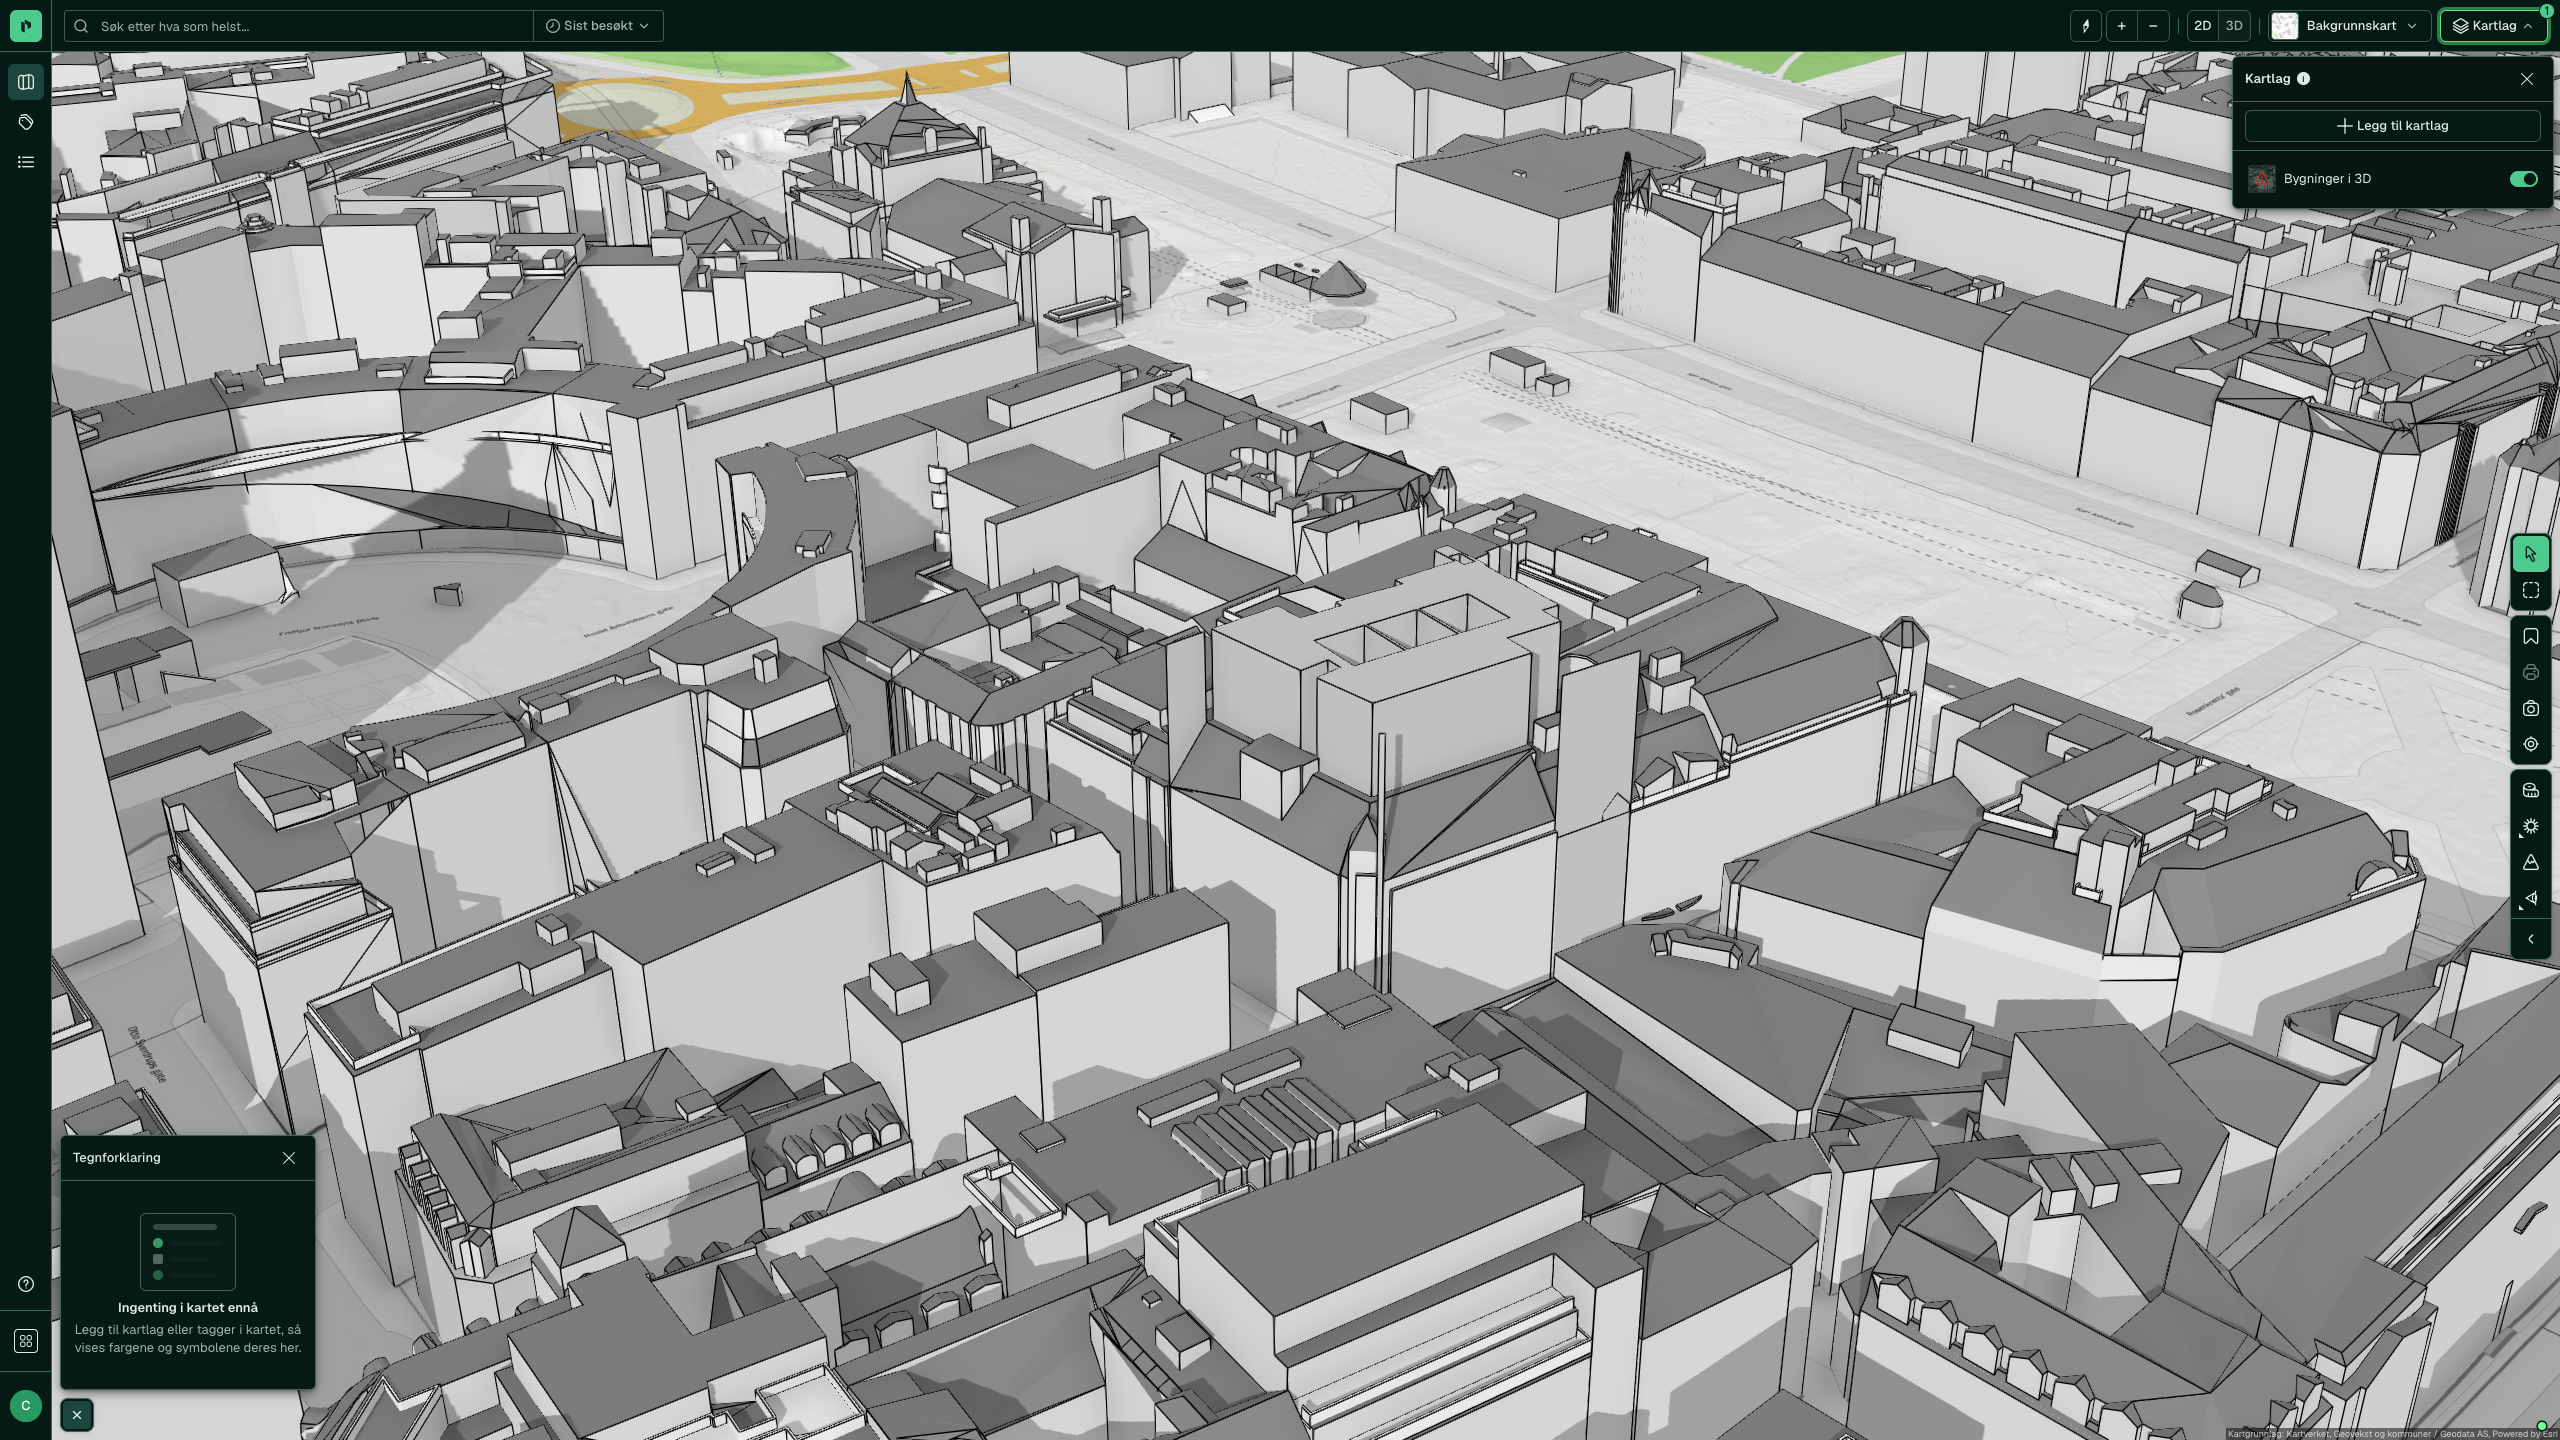Click the printer icon in right toolbar
This screenshot has width=2560, height=1440.
2530,672
